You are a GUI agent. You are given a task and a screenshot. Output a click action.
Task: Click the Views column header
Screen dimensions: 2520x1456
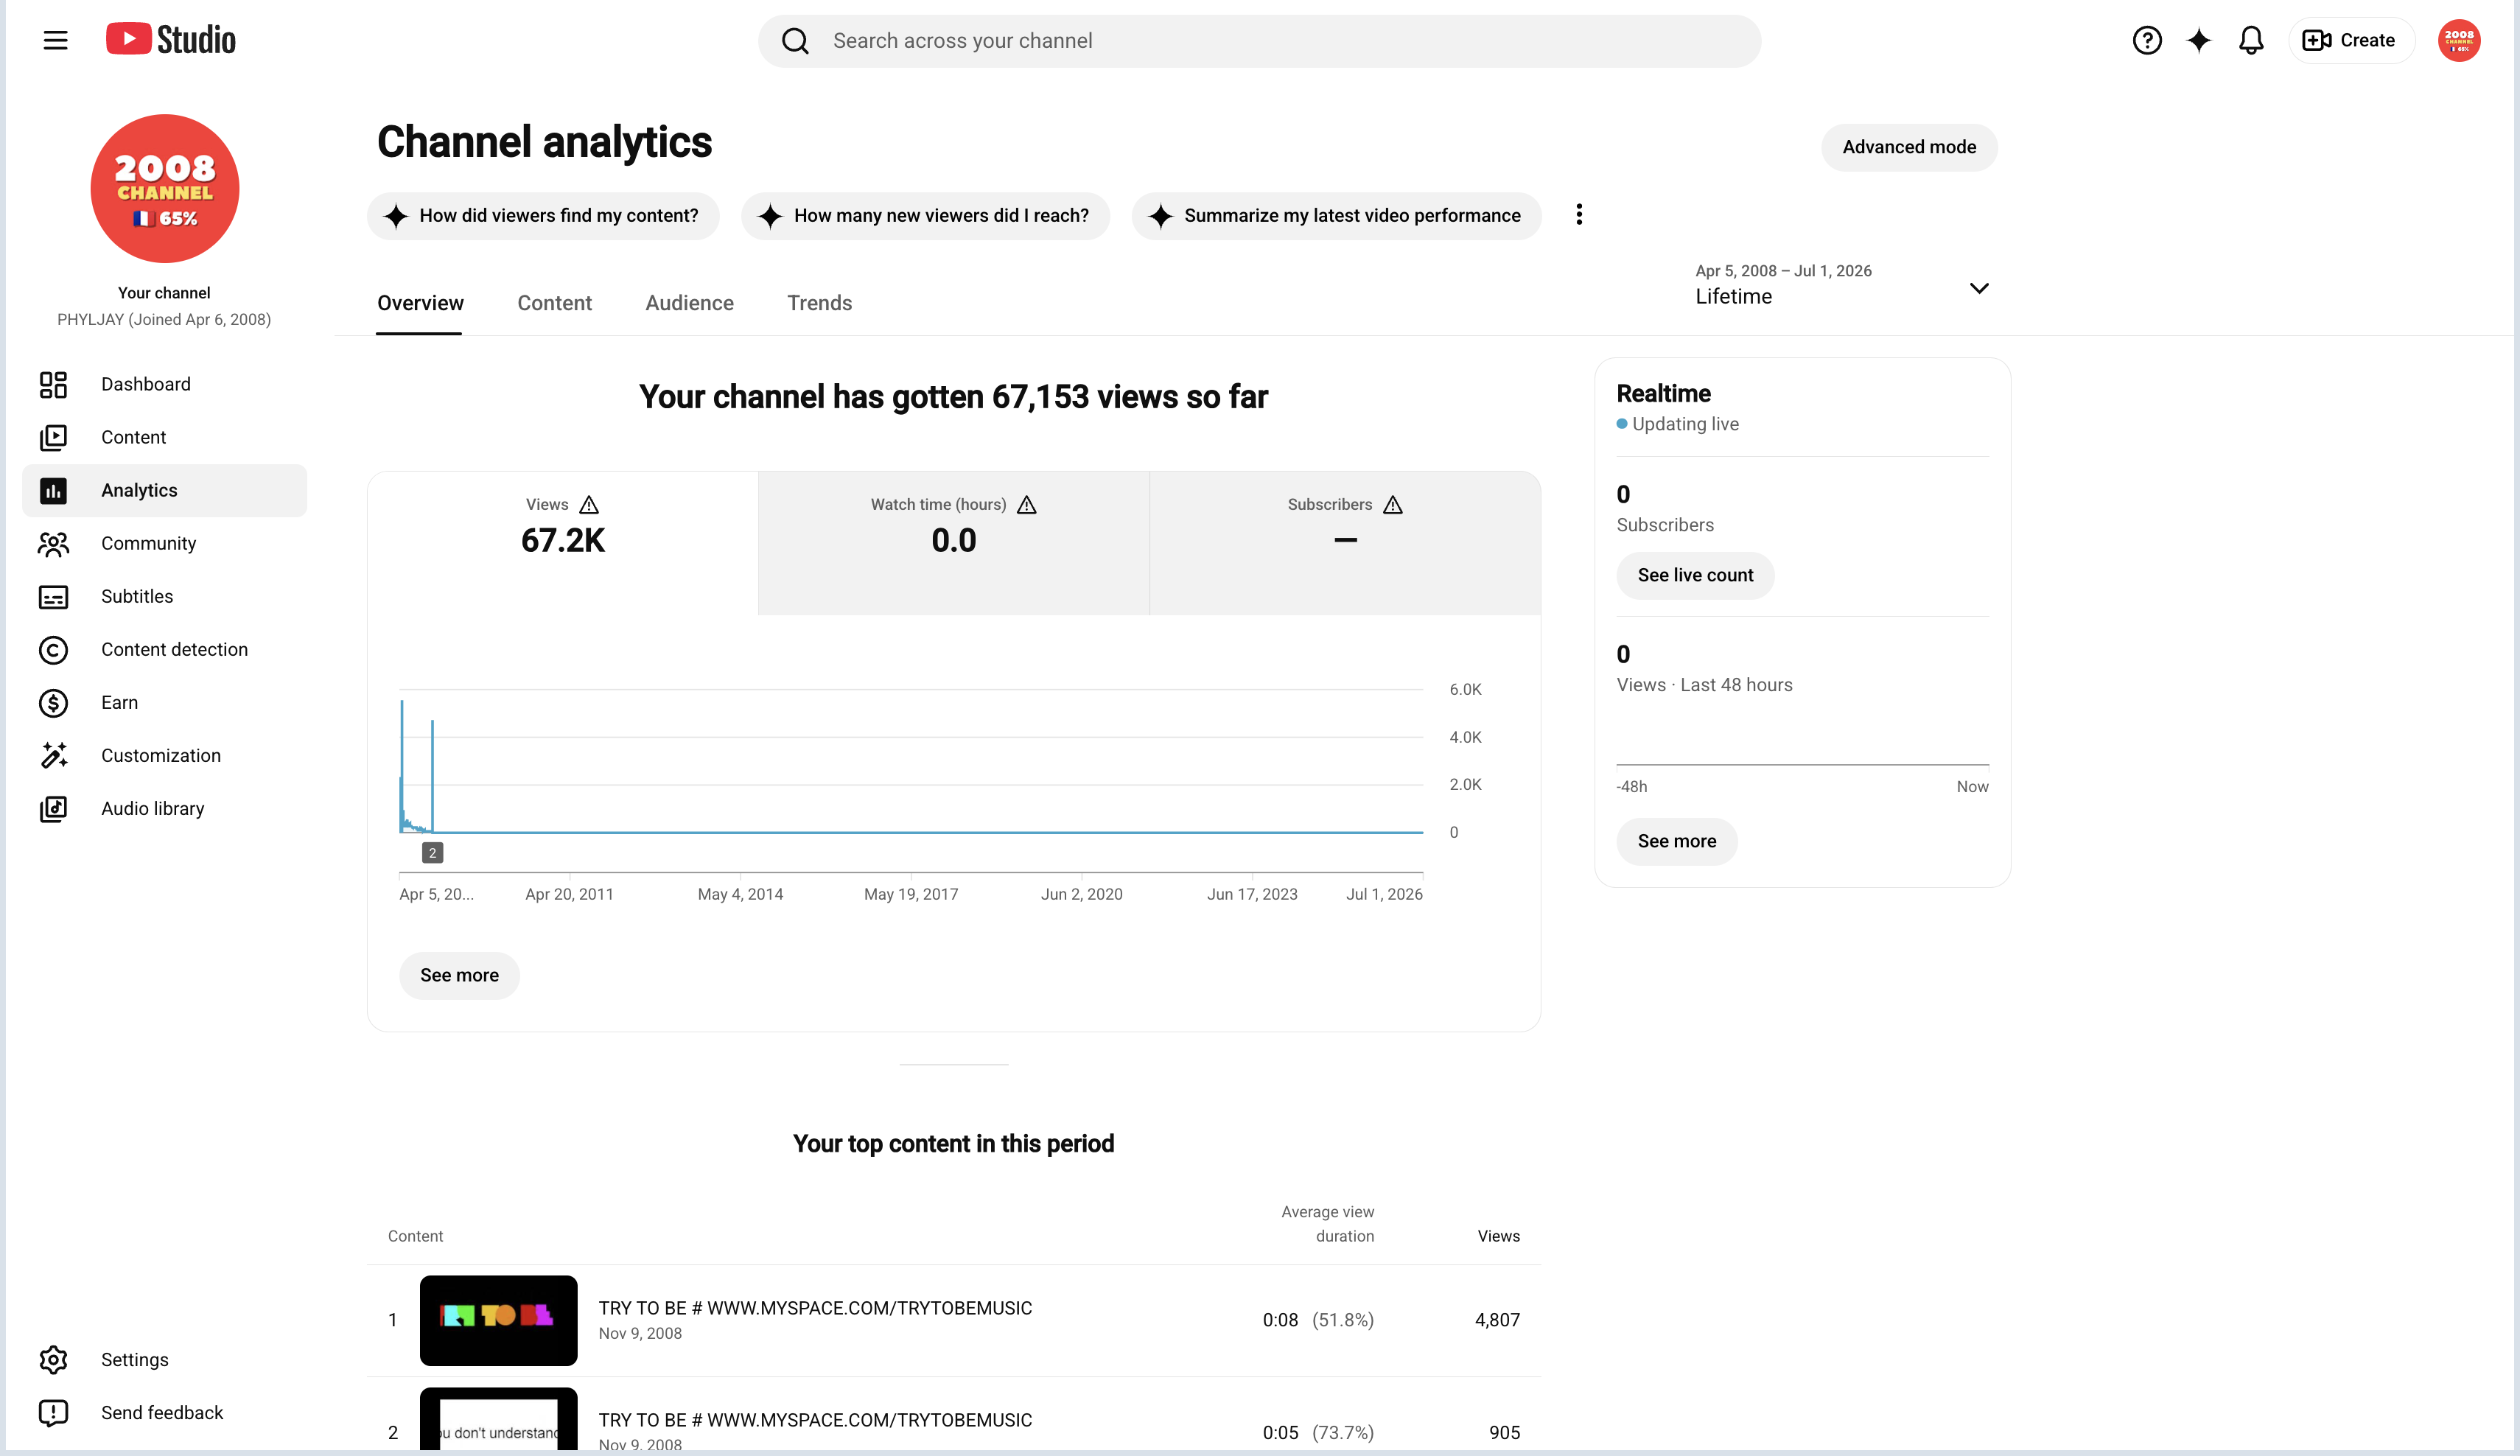pyautogui.click(x=1498, y=1236)
